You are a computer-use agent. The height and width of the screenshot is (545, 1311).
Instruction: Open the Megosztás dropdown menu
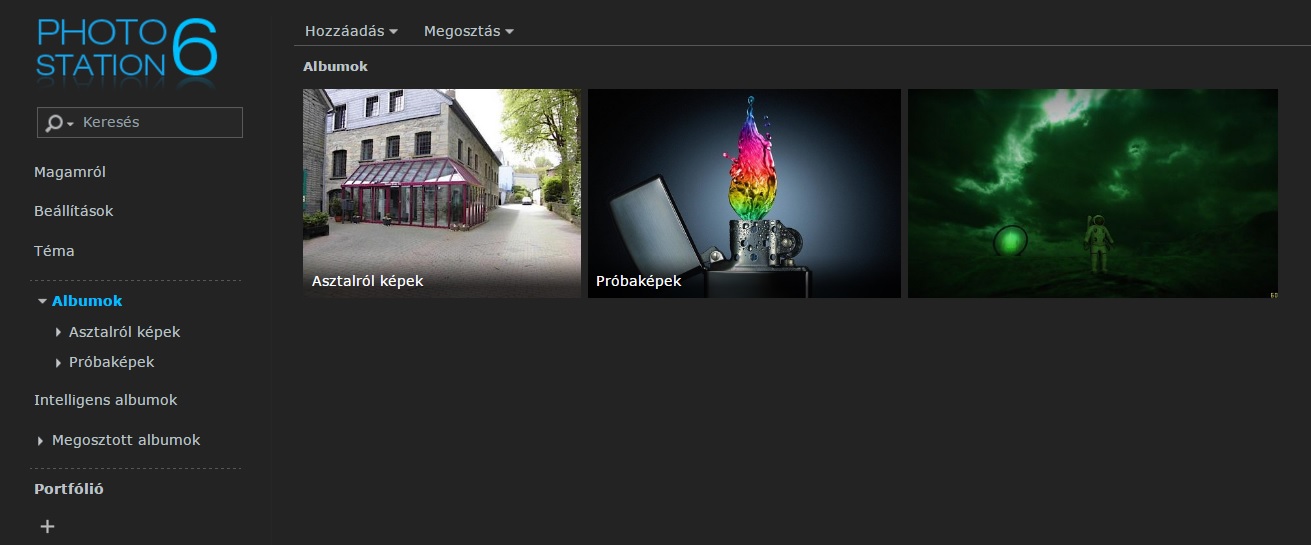(469, 31)
